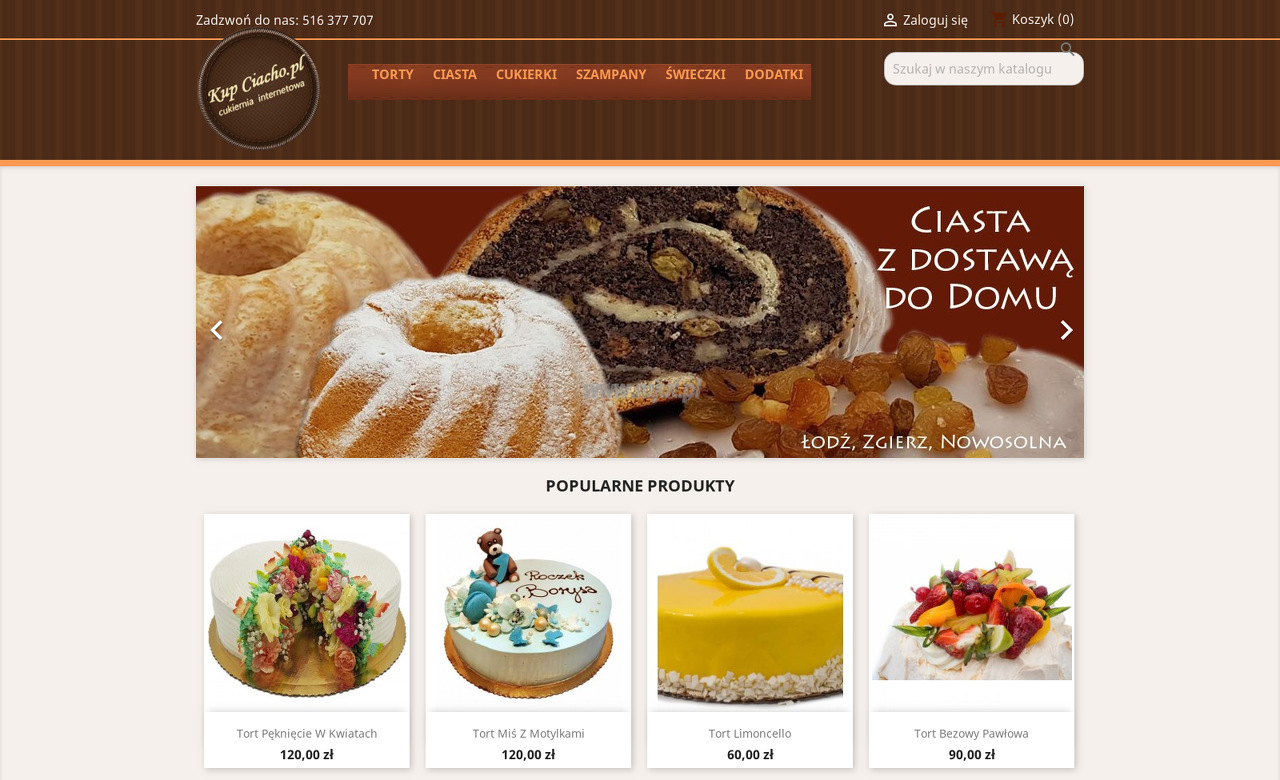
Task: Go to previous slide with left arrow
Action: (x=216, y=330)
